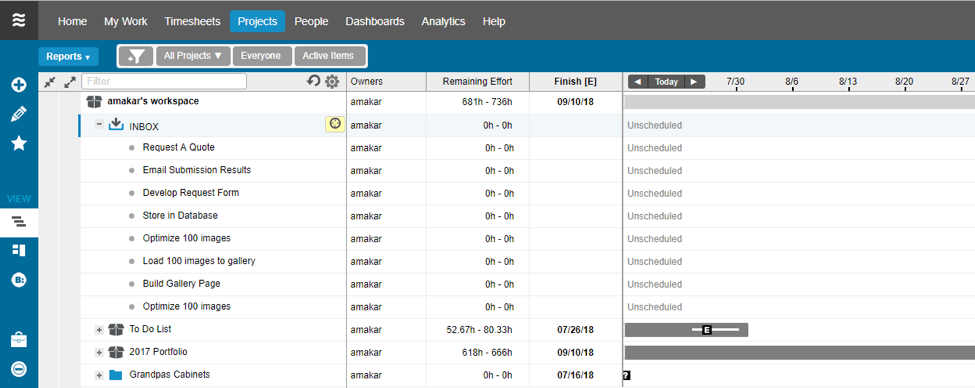Click the add item plus icon in sidebar
975x388 pixels.
(x=19, y=85)
